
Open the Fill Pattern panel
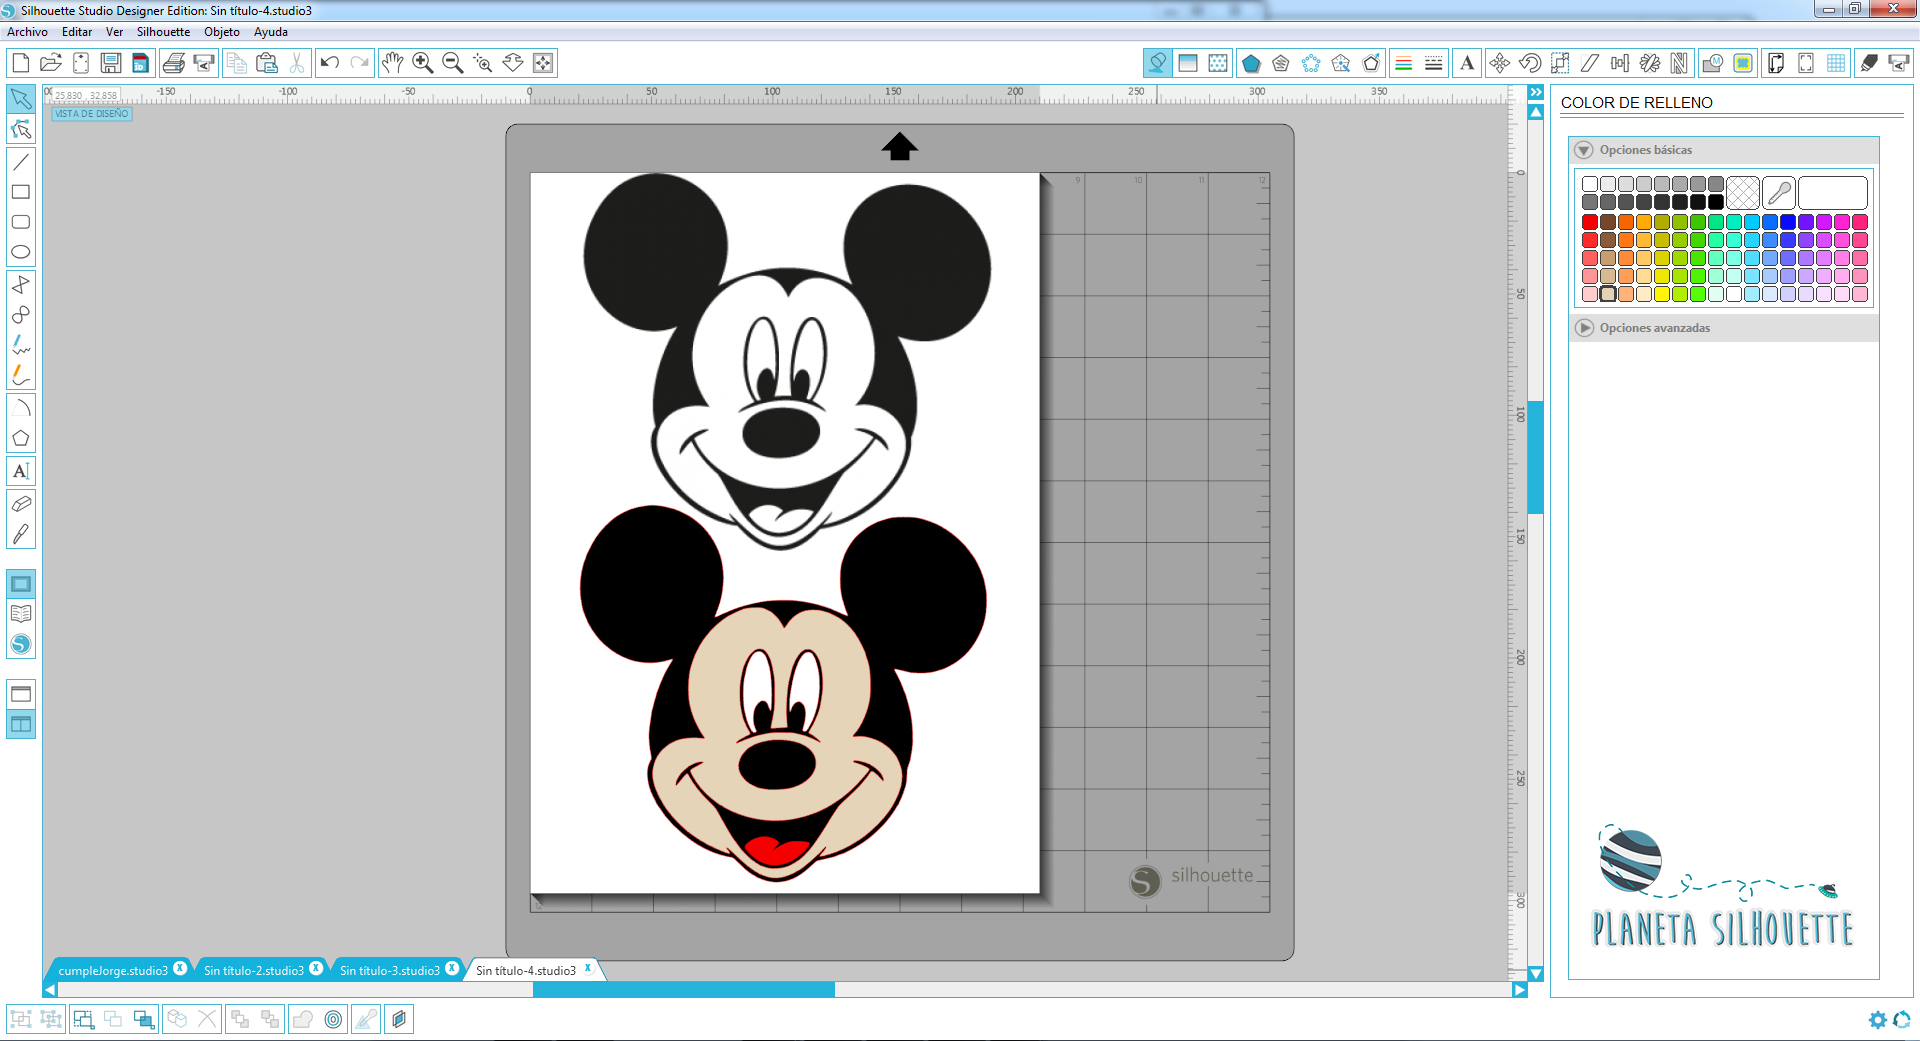tap(1218, 63)
